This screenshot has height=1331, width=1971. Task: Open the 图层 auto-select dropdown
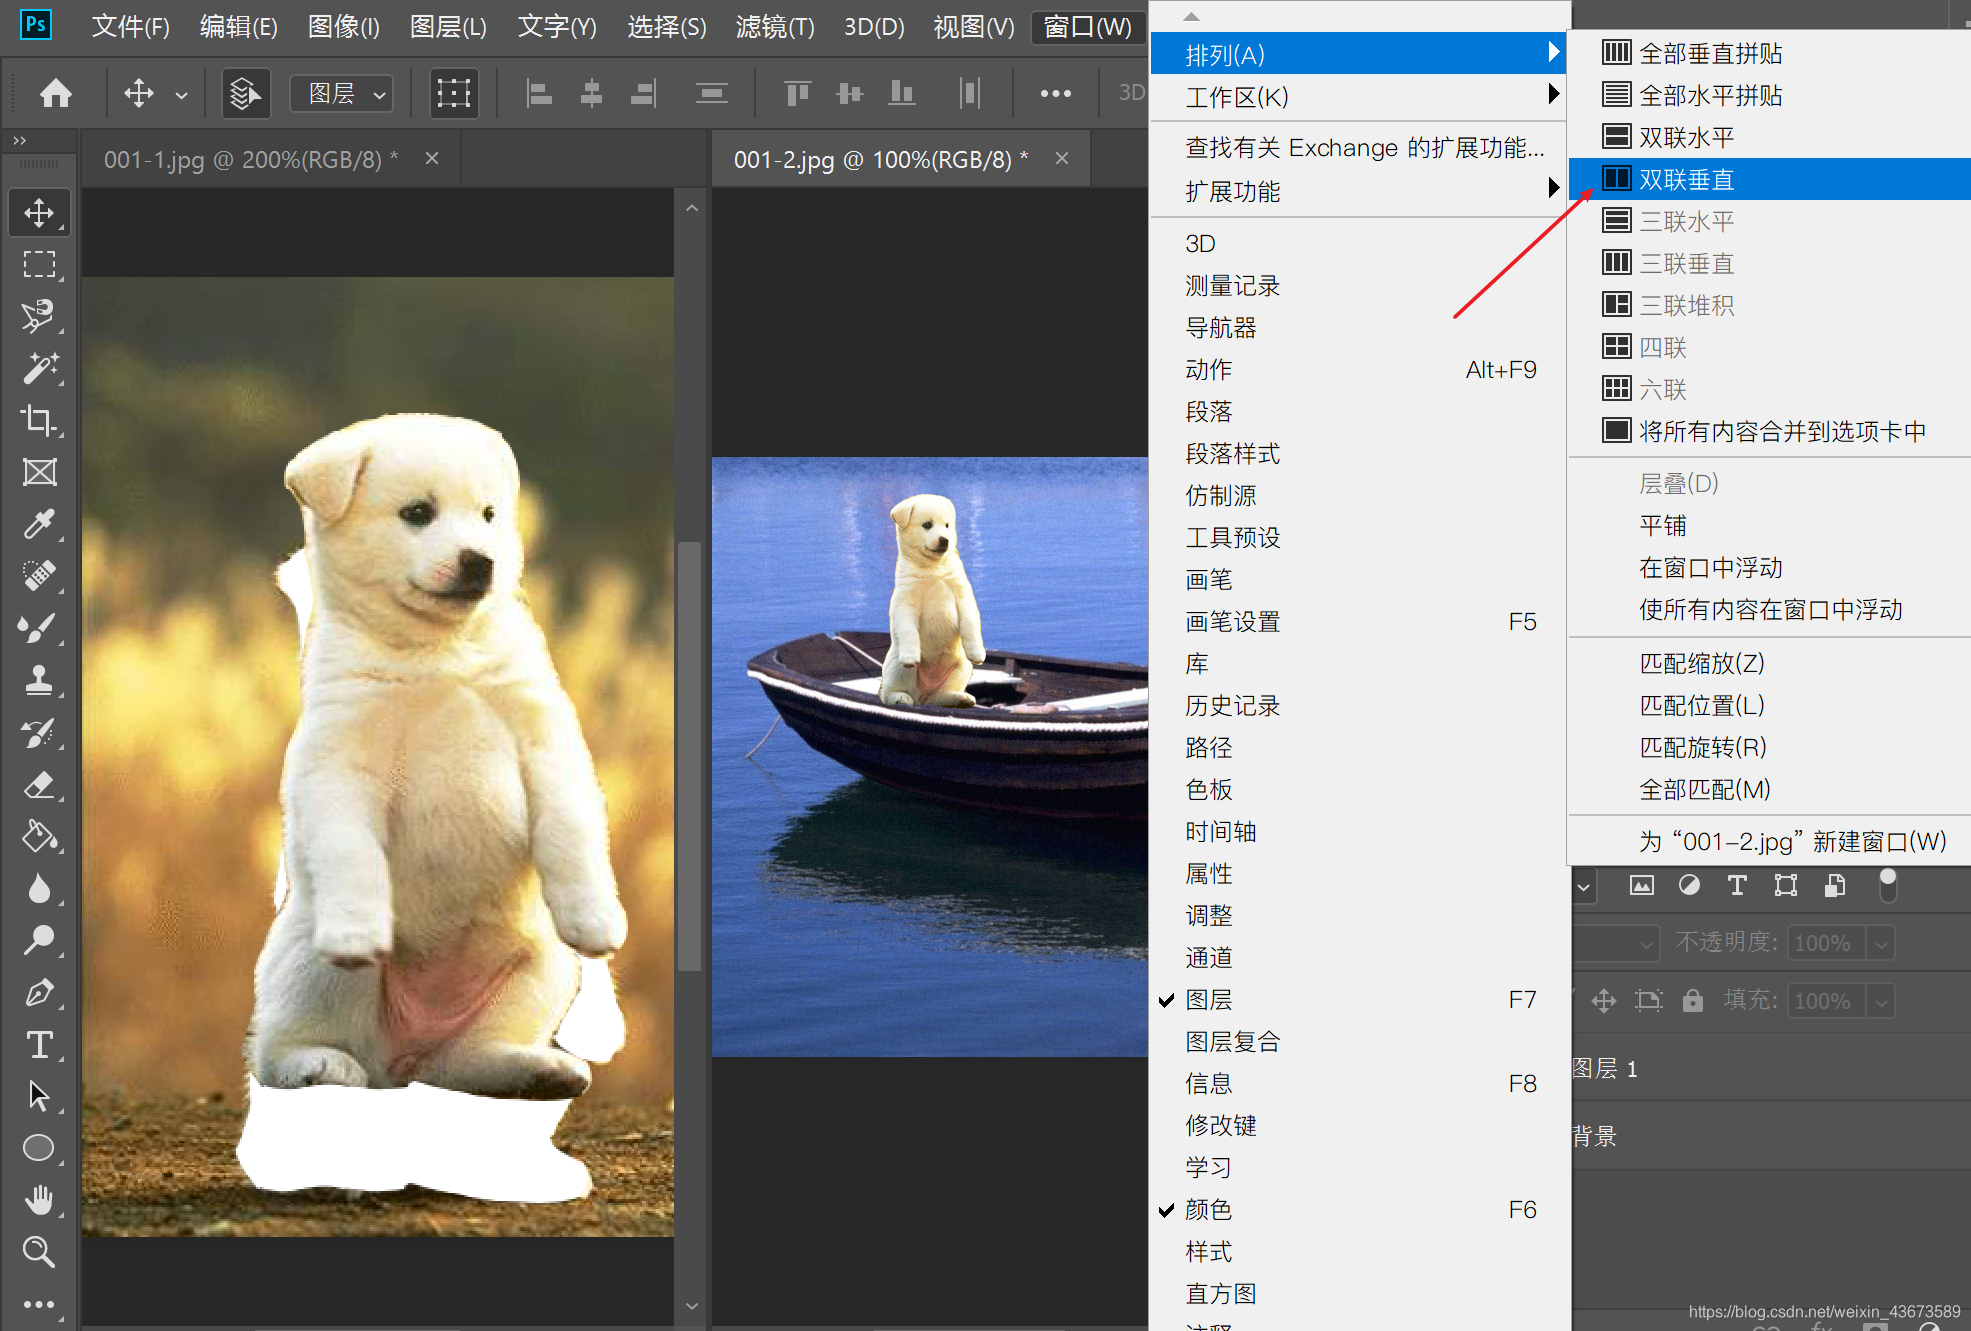pyautogui.click(x=342, y=94)
